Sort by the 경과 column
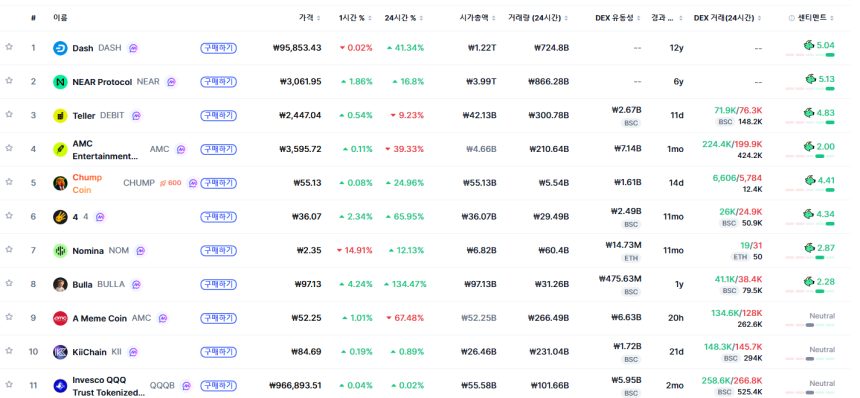 pyautogui.click(x=666, y=18)
